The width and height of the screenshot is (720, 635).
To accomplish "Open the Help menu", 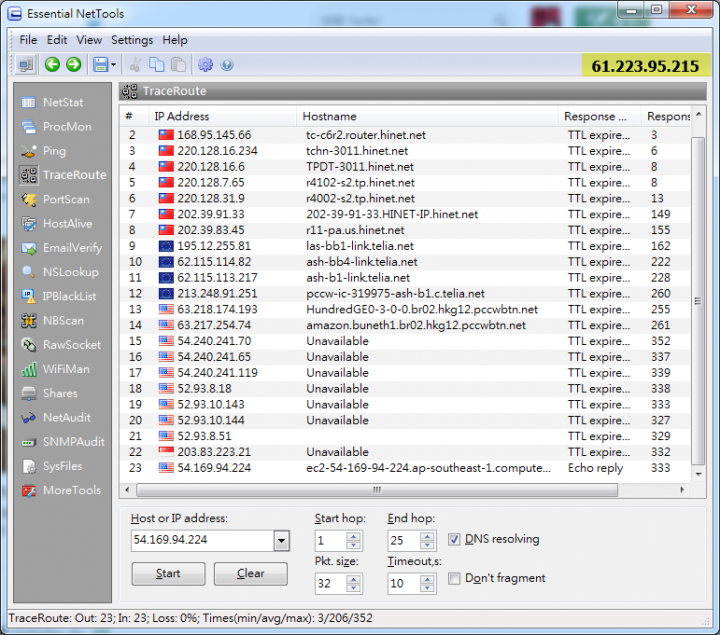I will 175,40.
